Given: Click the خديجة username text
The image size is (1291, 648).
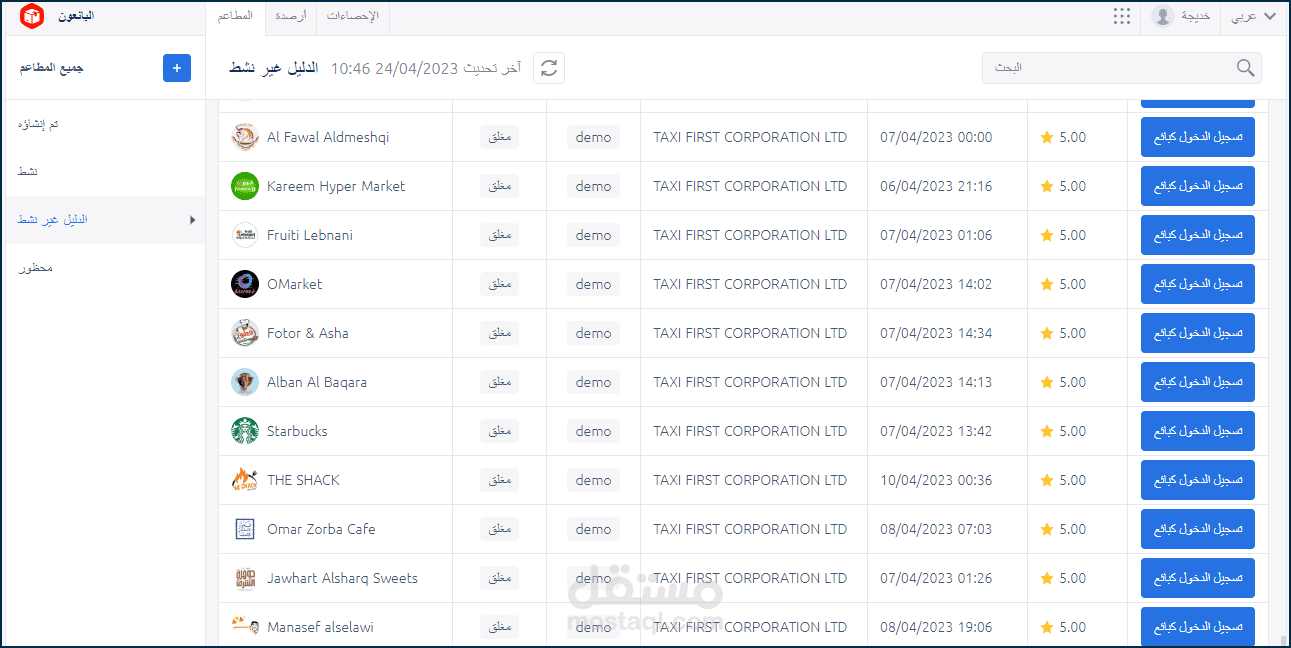Looking at the screenshot, I should (x=1195, y=16).
